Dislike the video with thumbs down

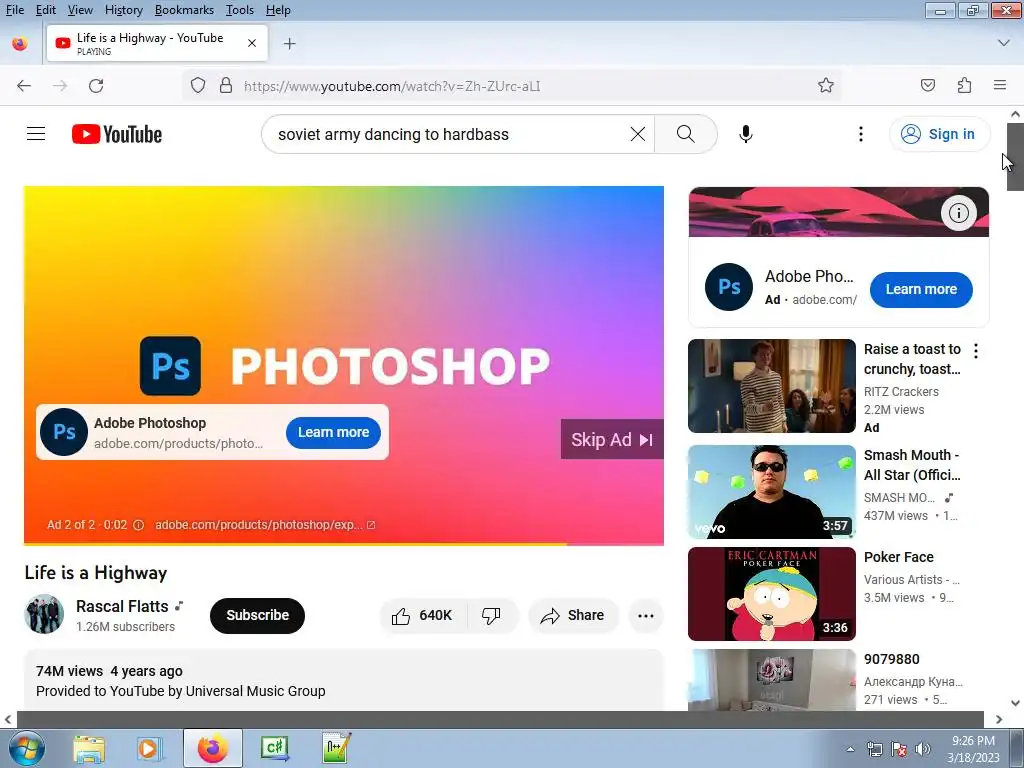coord(492,615)
